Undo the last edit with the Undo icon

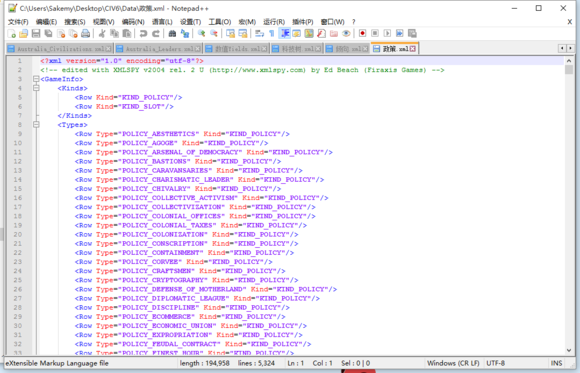(x=143, y=34)
